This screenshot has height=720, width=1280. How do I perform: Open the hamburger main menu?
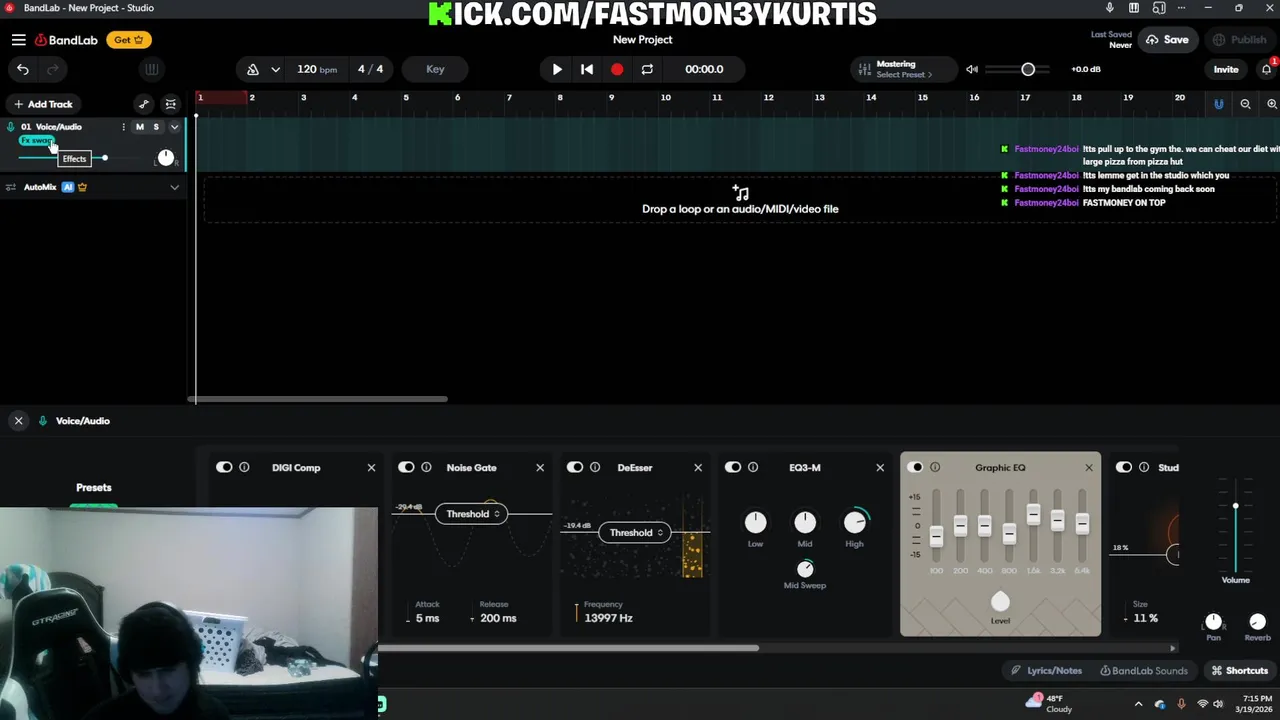[18, 40]
